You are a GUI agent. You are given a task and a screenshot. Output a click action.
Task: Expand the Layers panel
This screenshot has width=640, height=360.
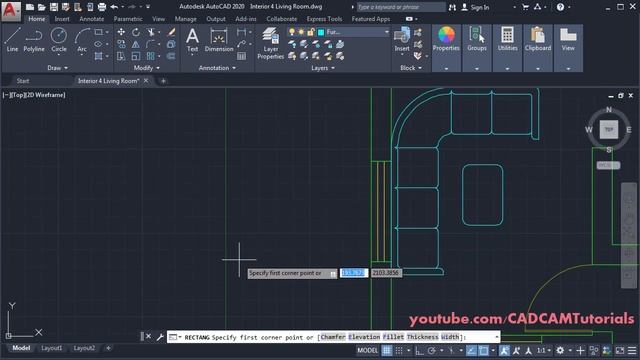click(x=323, y=68)
